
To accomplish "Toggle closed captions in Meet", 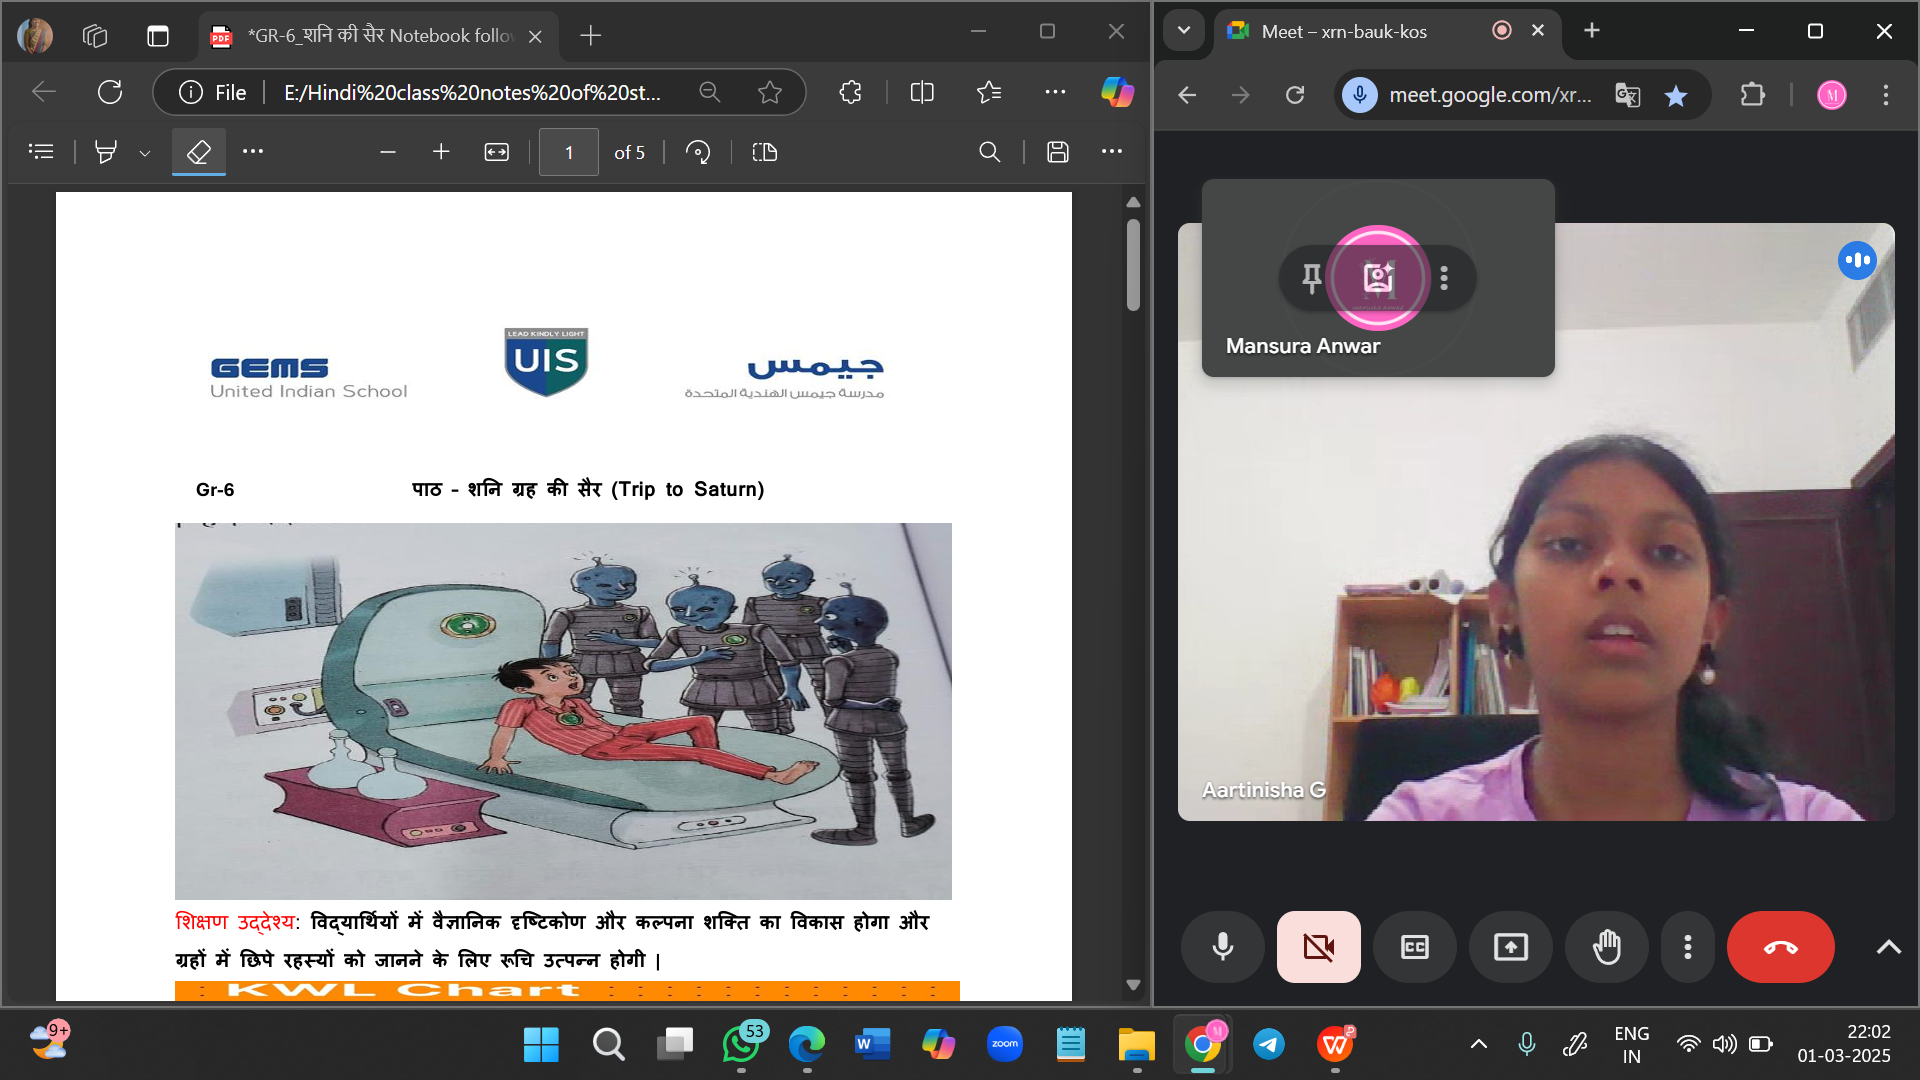I will pyautogui.click(x=1414, y=946).
